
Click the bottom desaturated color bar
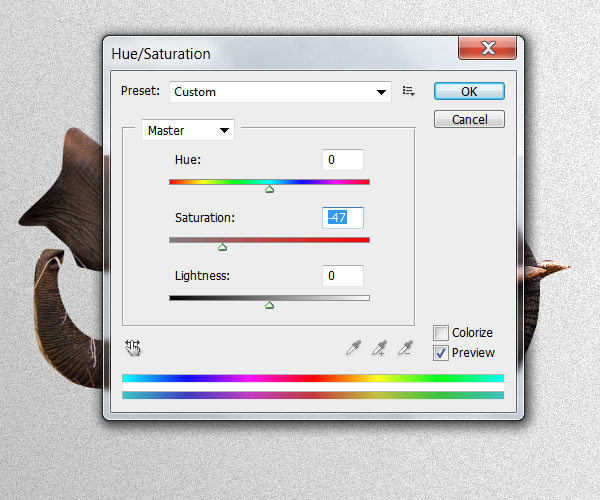(x=313, y=395)
